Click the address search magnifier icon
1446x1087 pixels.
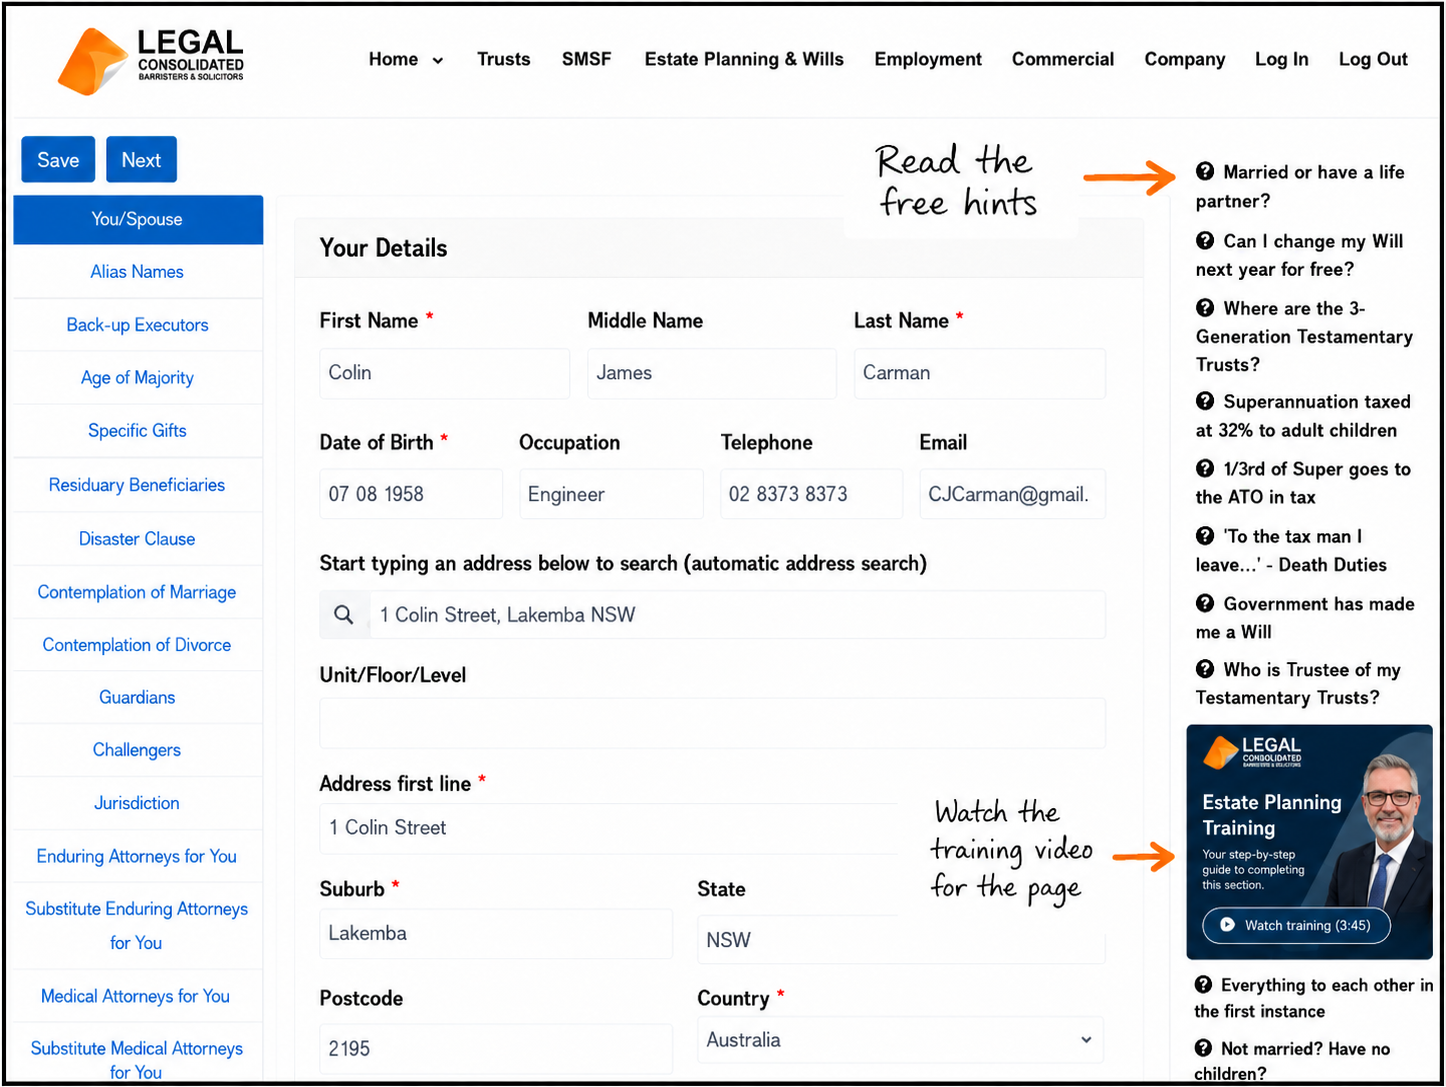[x=344, y=615]
